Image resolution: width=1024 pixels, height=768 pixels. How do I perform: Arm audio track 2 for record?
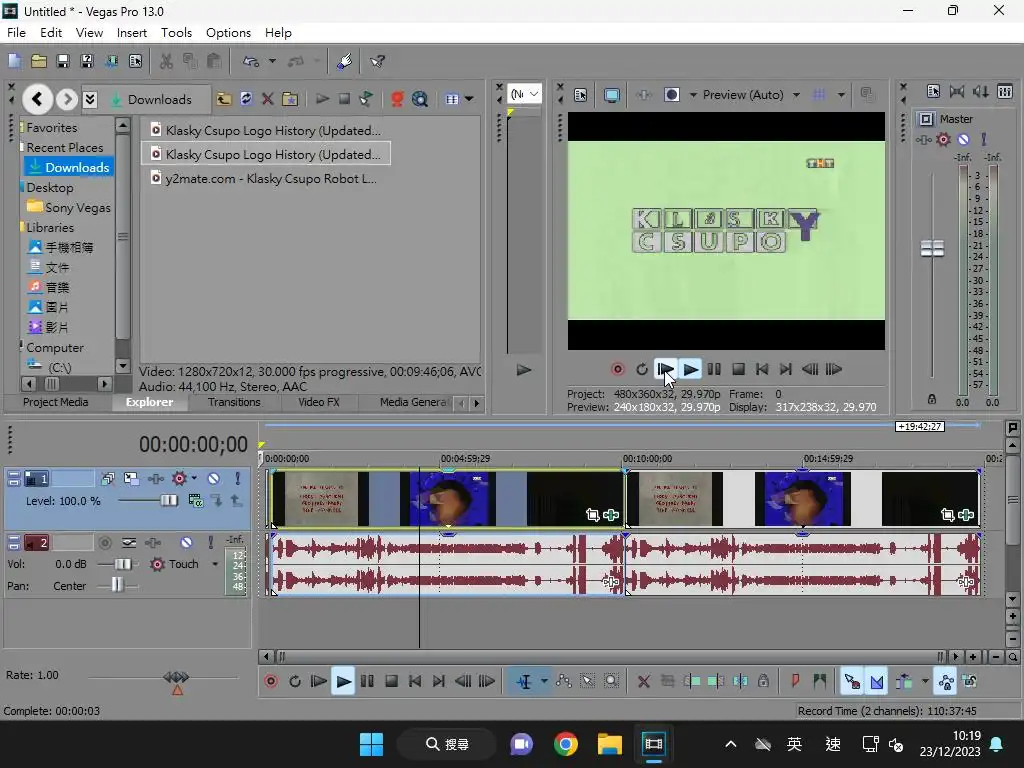click(x=104, y=542)
